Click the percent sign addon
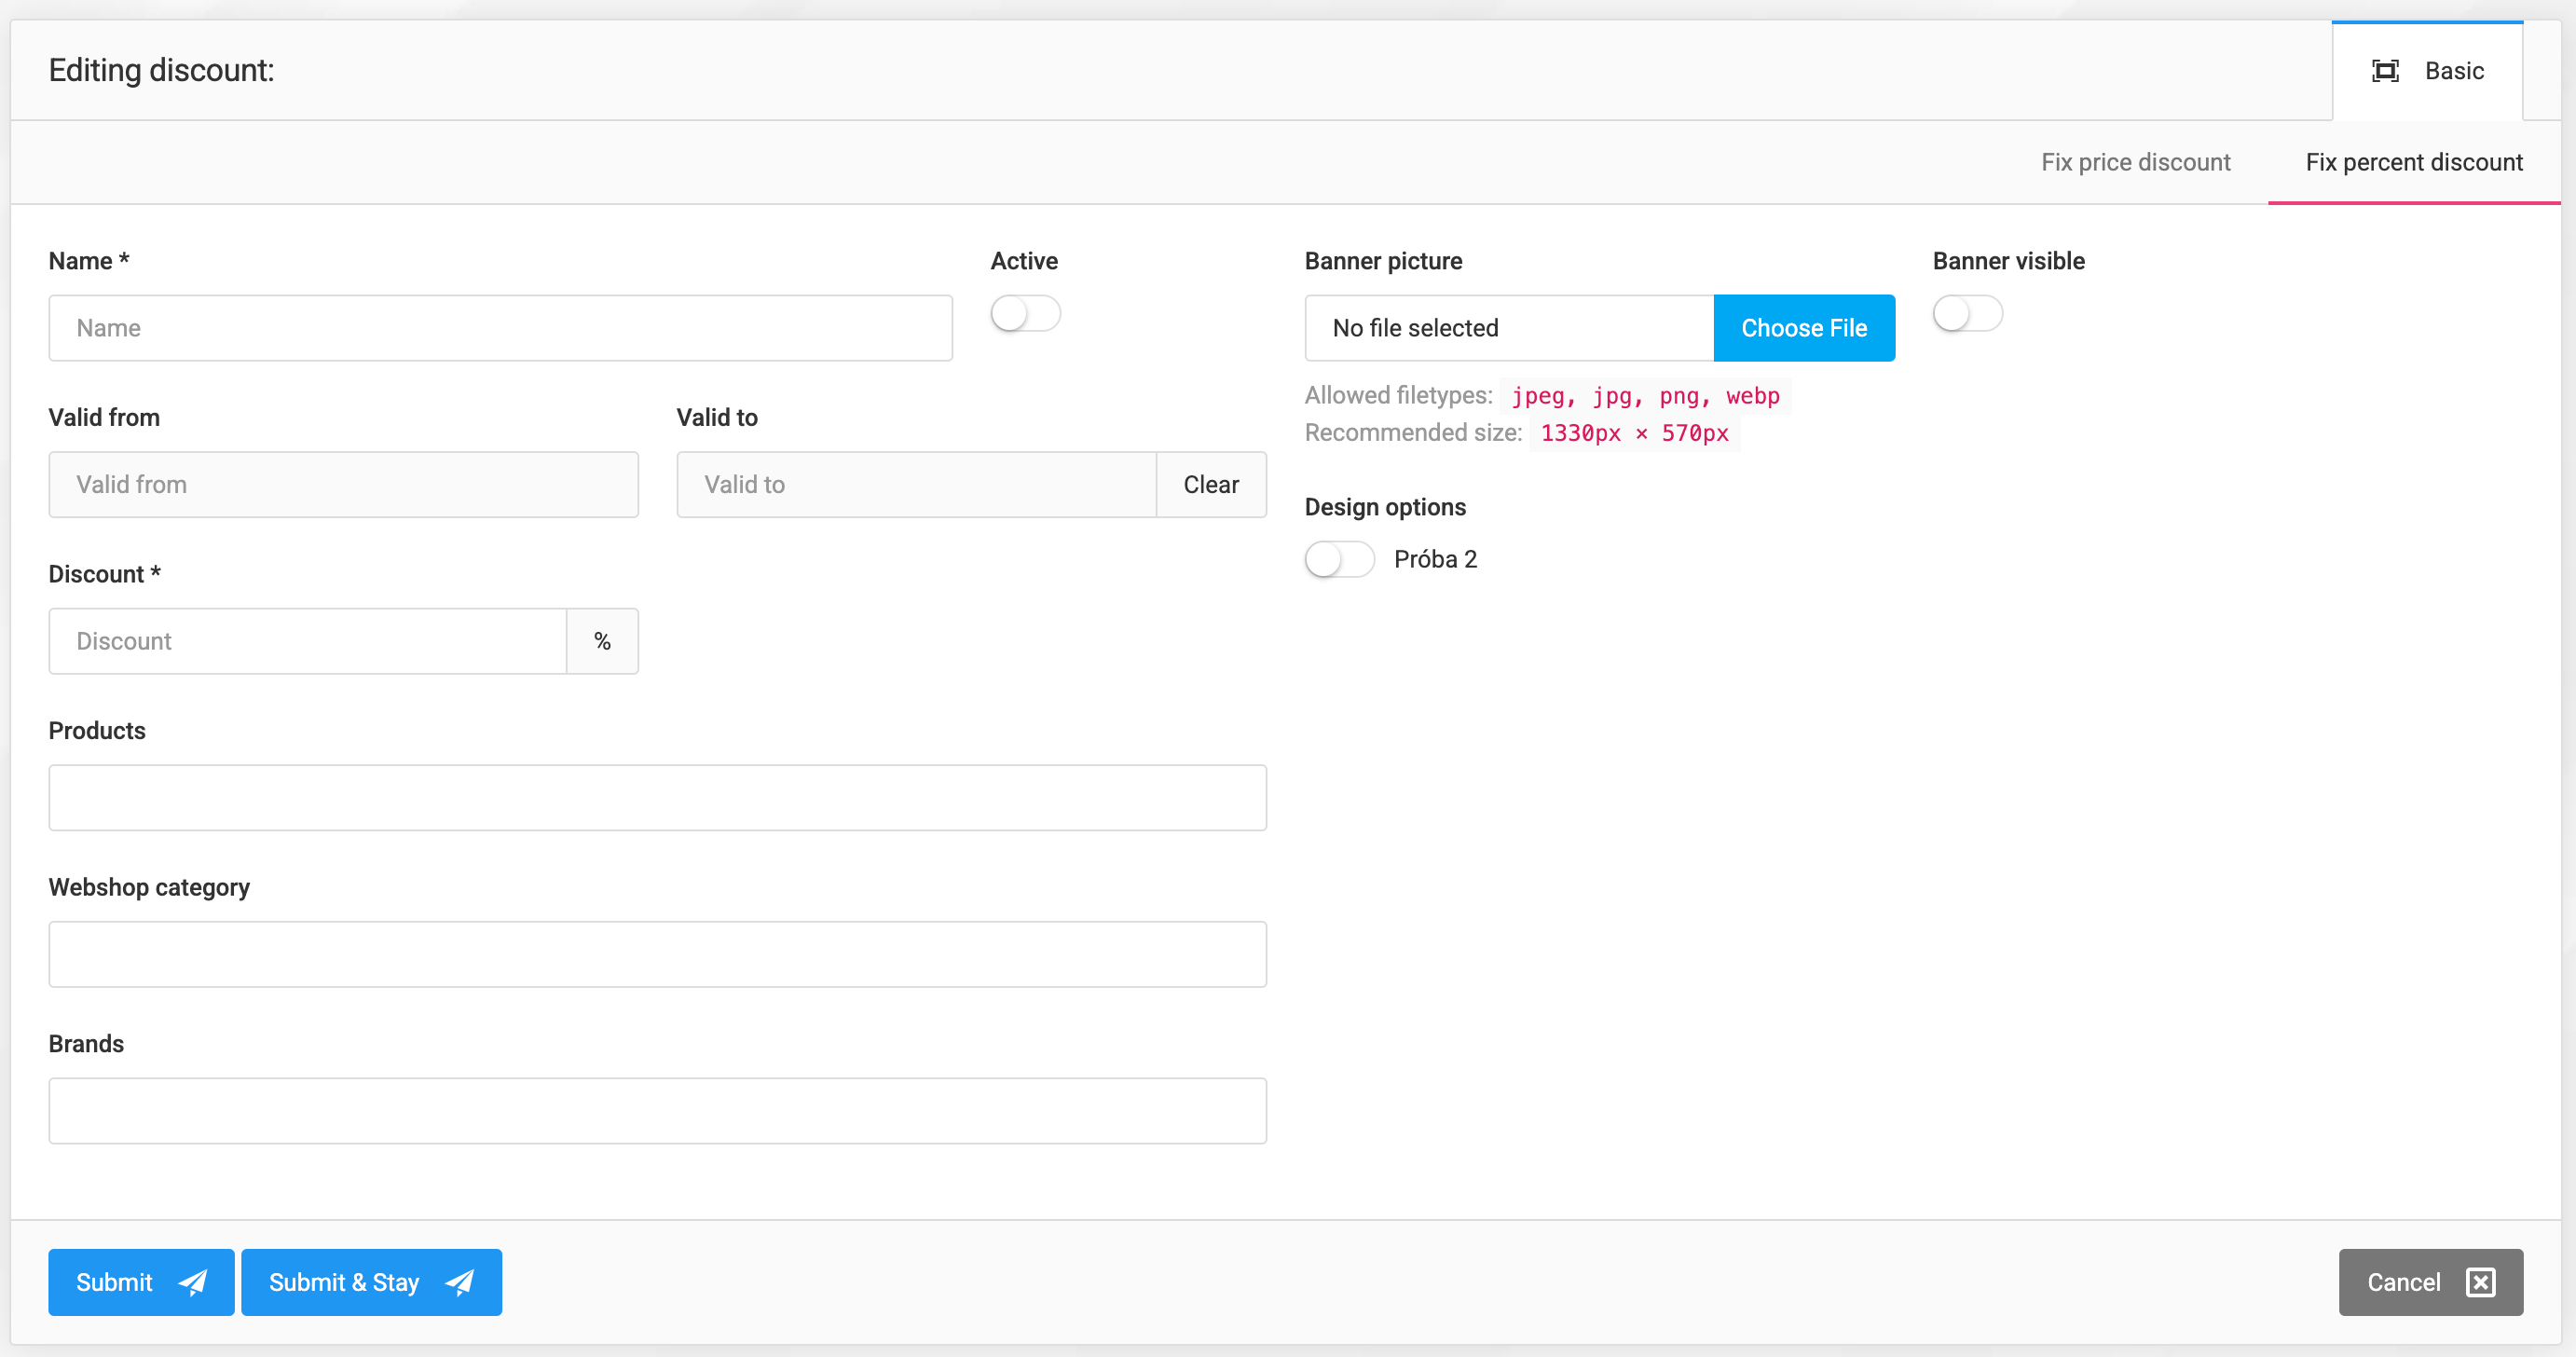2576x1357 pixels. 602,641
